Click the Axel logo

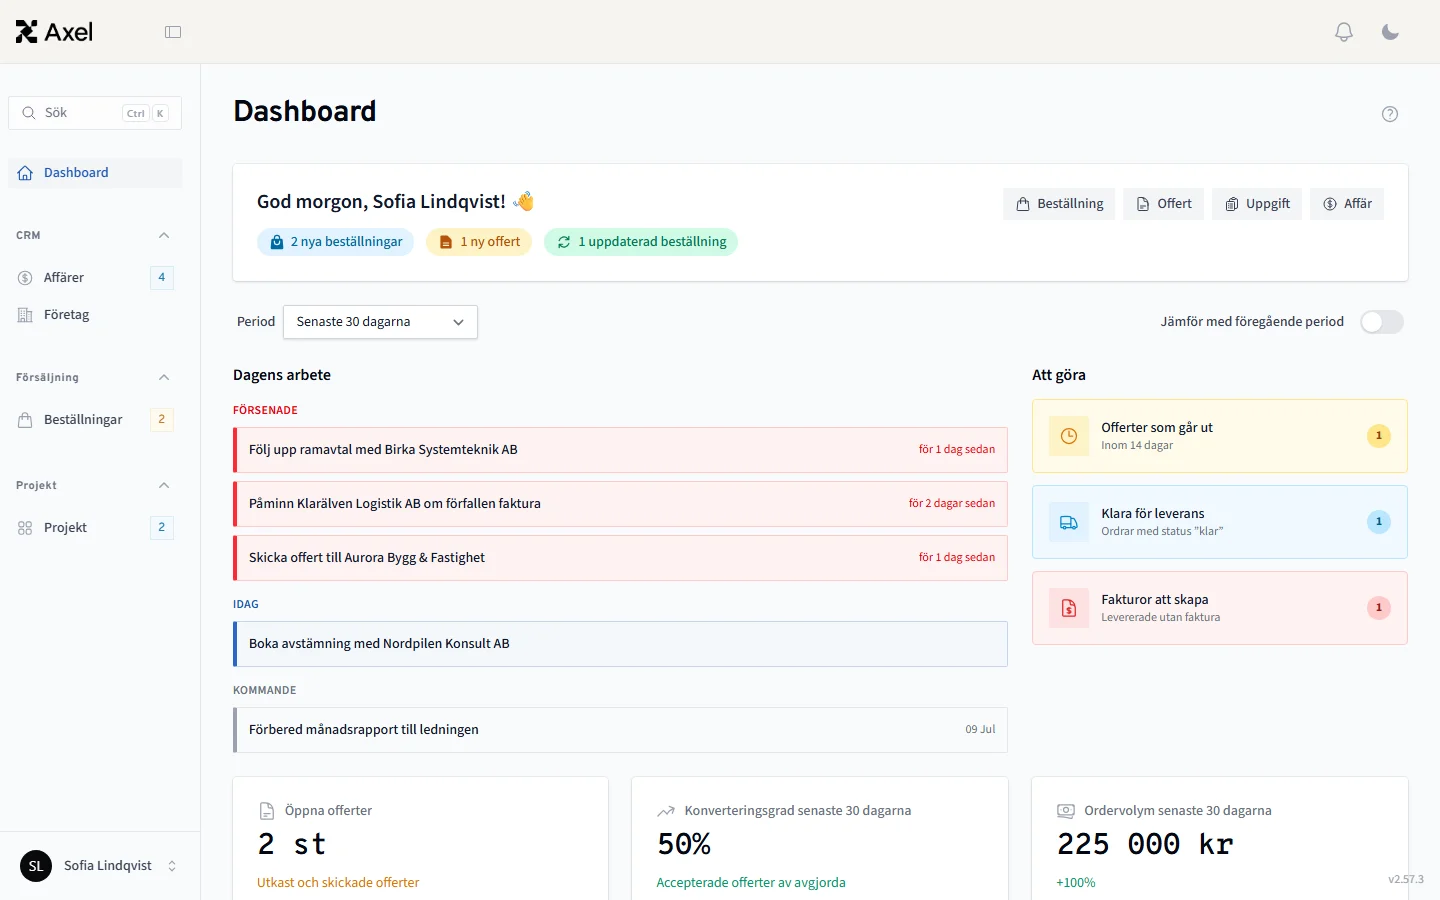point(54,32)
